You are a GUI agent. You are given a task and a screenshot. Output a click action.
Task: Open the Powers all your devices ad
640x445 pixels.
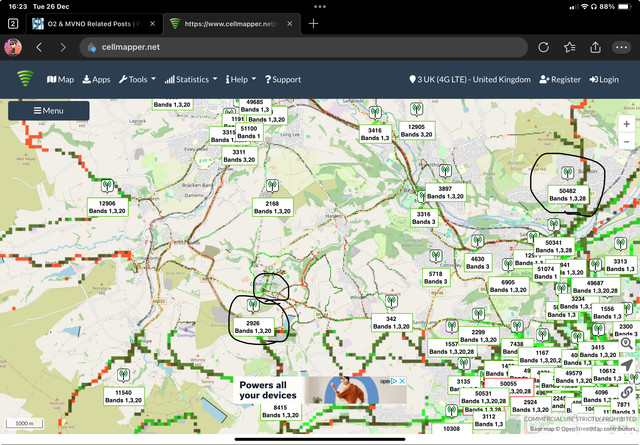point(320,390)
